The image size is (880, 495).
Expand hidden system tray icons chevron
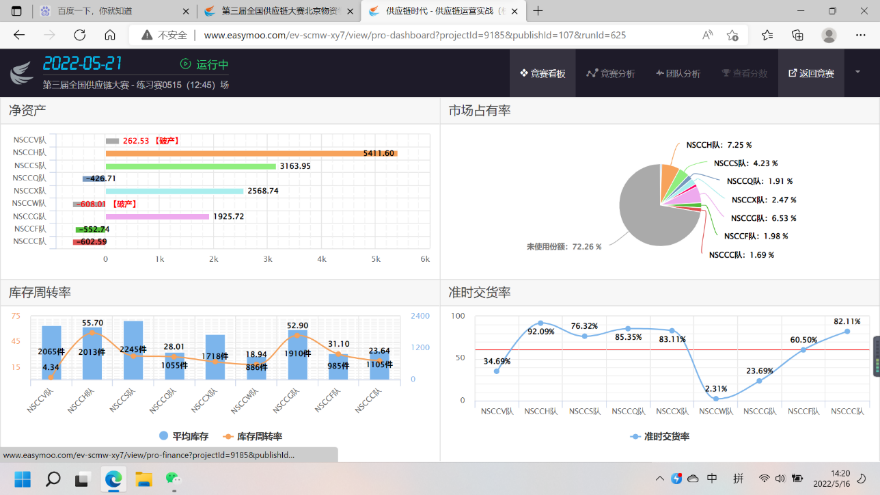657,478
